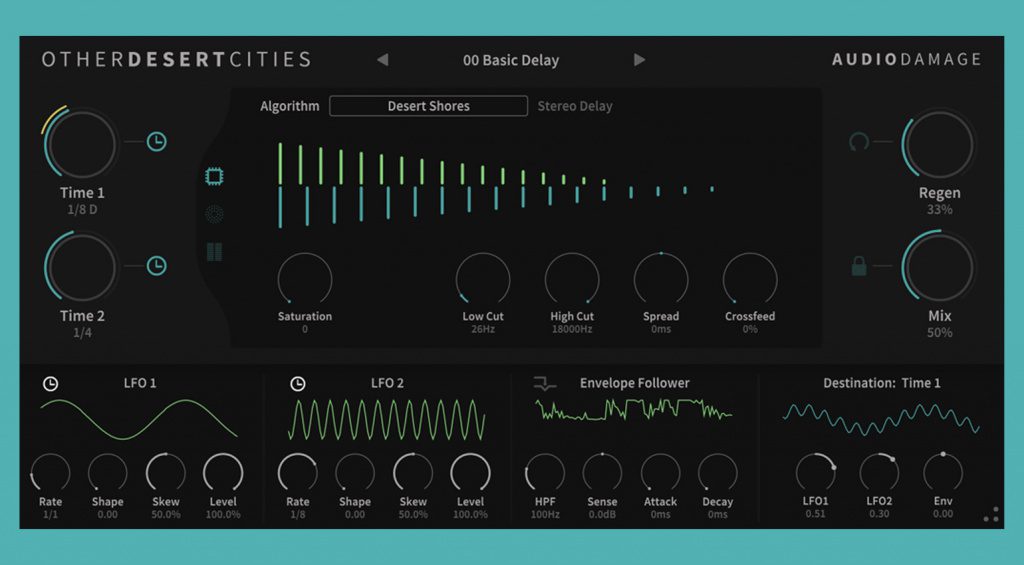The height and width of the screenshot is (565, 1024).
Task: Click the Envelope Follower Attack knob
Action: pyautogui.click(x=660, y=473)
